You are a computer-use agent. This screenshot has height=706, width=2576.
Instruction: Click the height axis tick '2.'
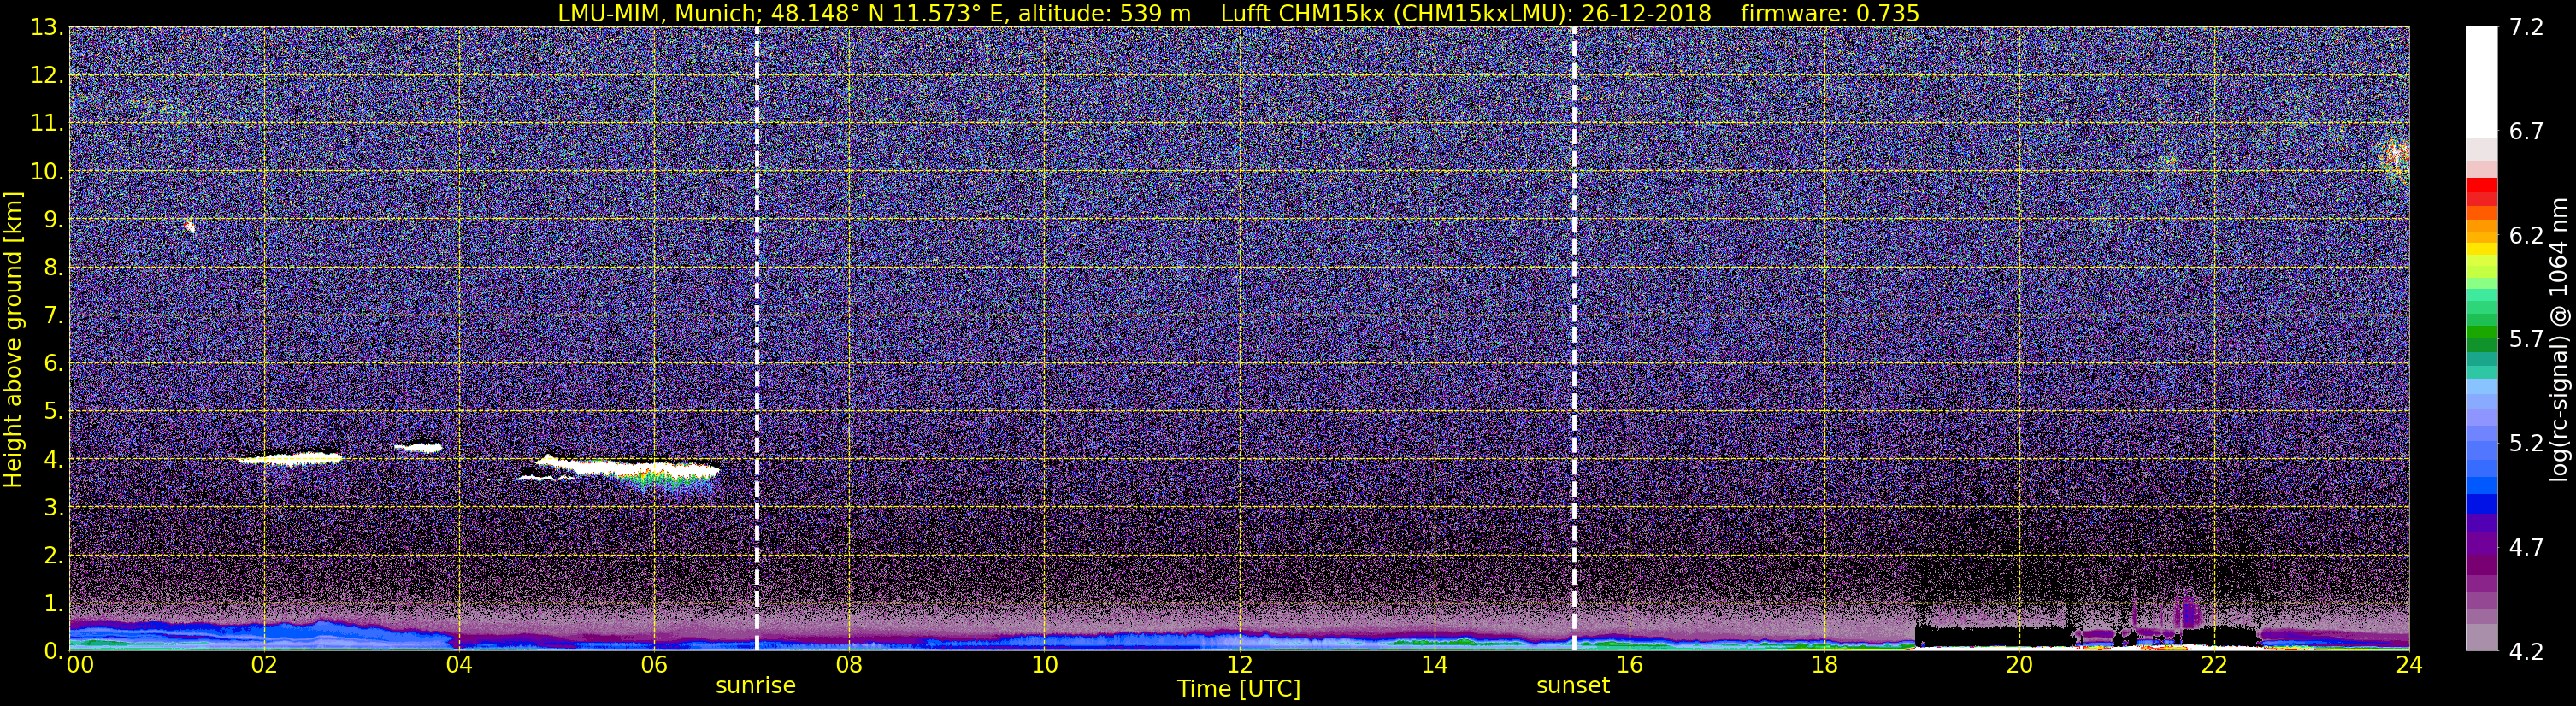(x=53, y=555)
